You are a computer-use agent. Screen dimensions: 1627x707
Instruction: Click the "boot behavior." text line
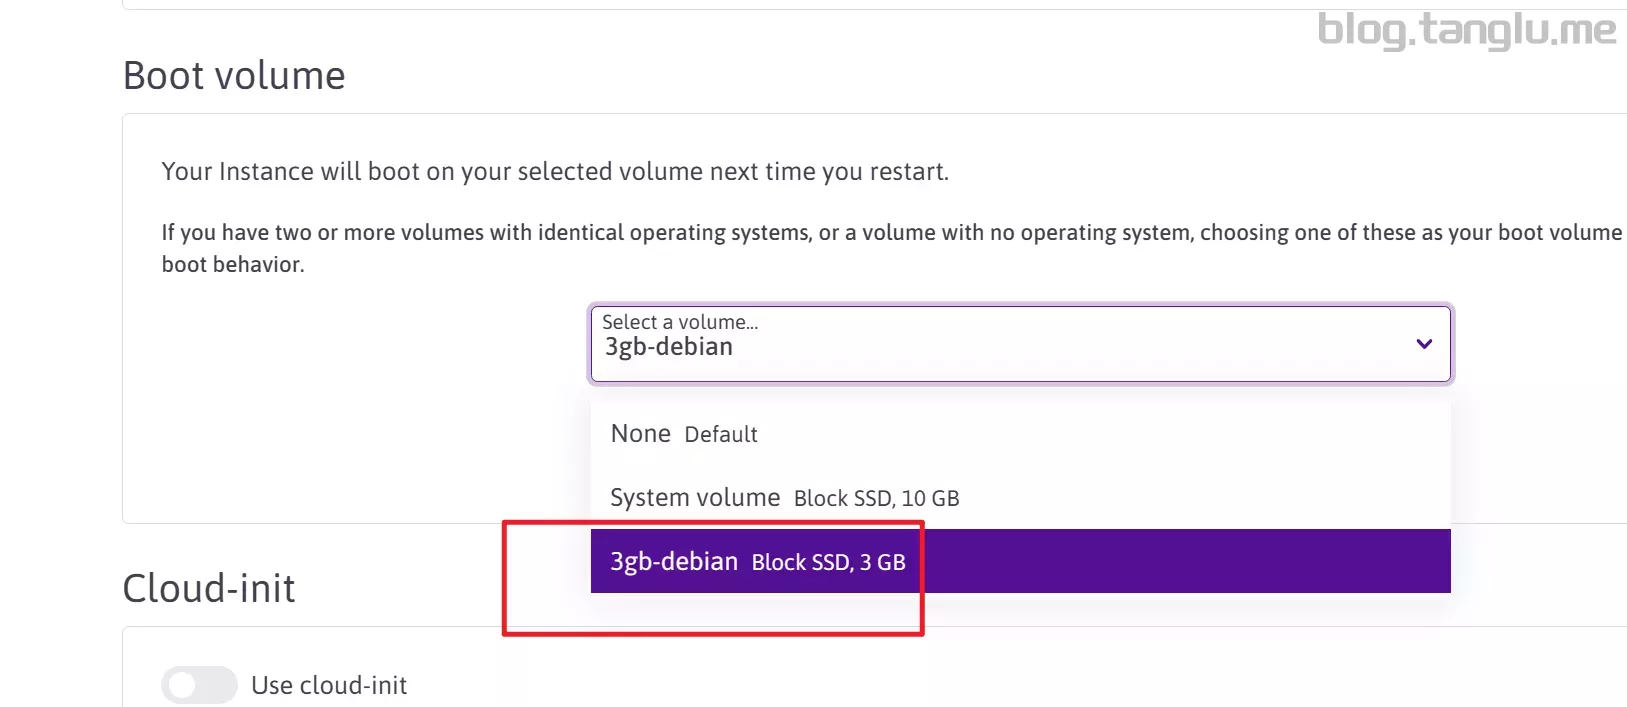233,265
